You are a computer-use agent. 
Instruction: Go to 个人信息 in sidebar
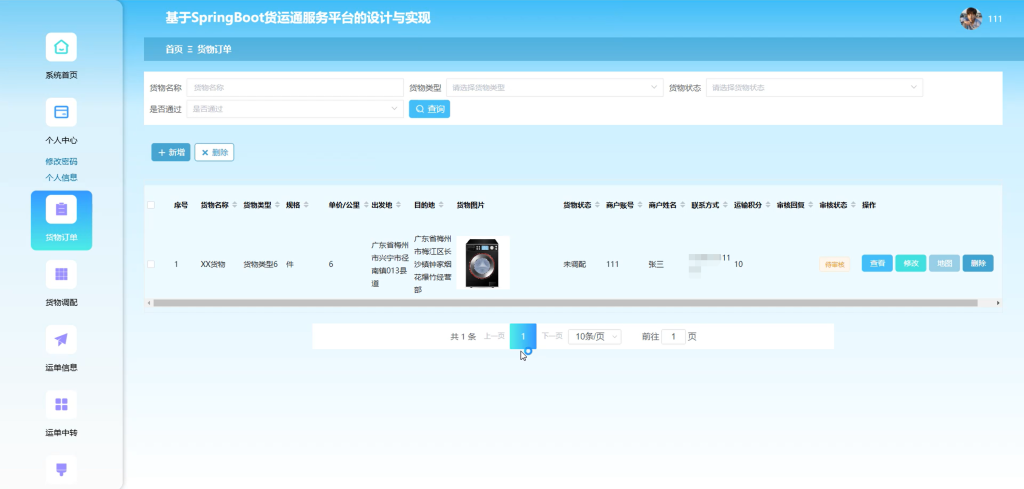click(x=61, y=177)
